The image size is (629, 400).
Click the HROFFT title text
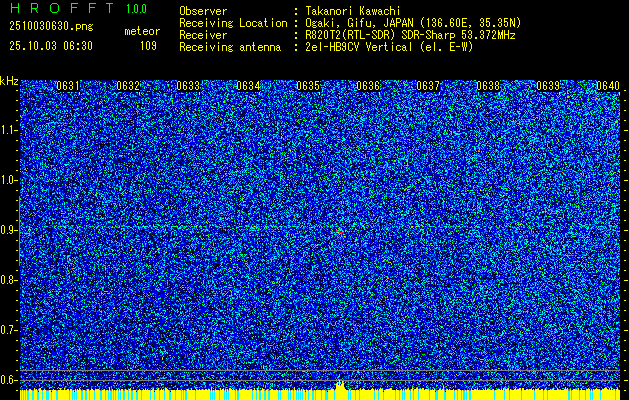62,8
